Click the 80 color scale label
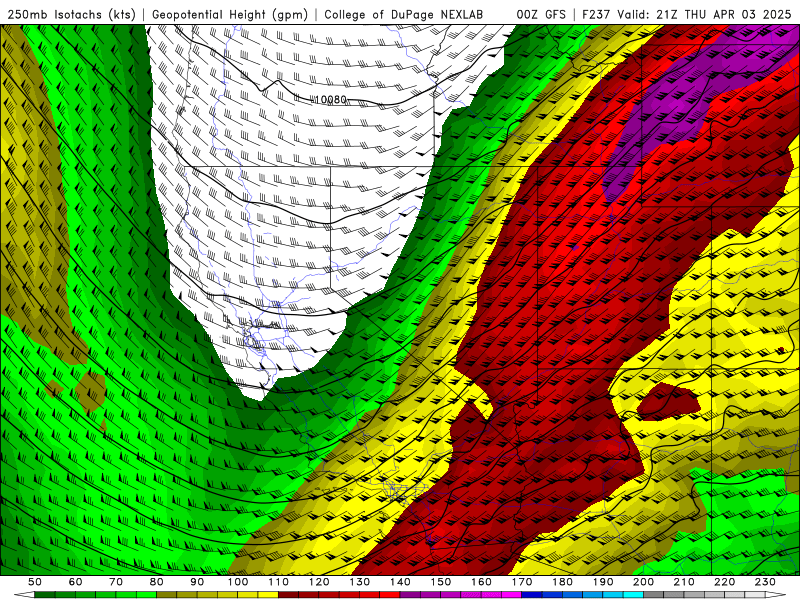 [x=156, y=582]
